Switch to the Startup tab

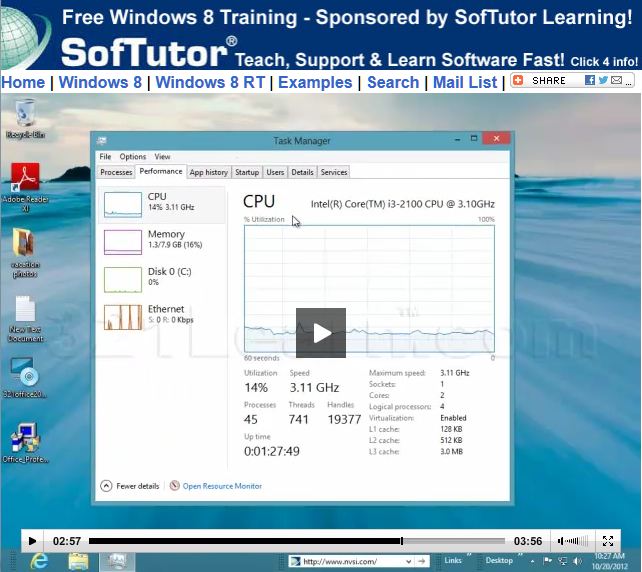tap(247, 172)
